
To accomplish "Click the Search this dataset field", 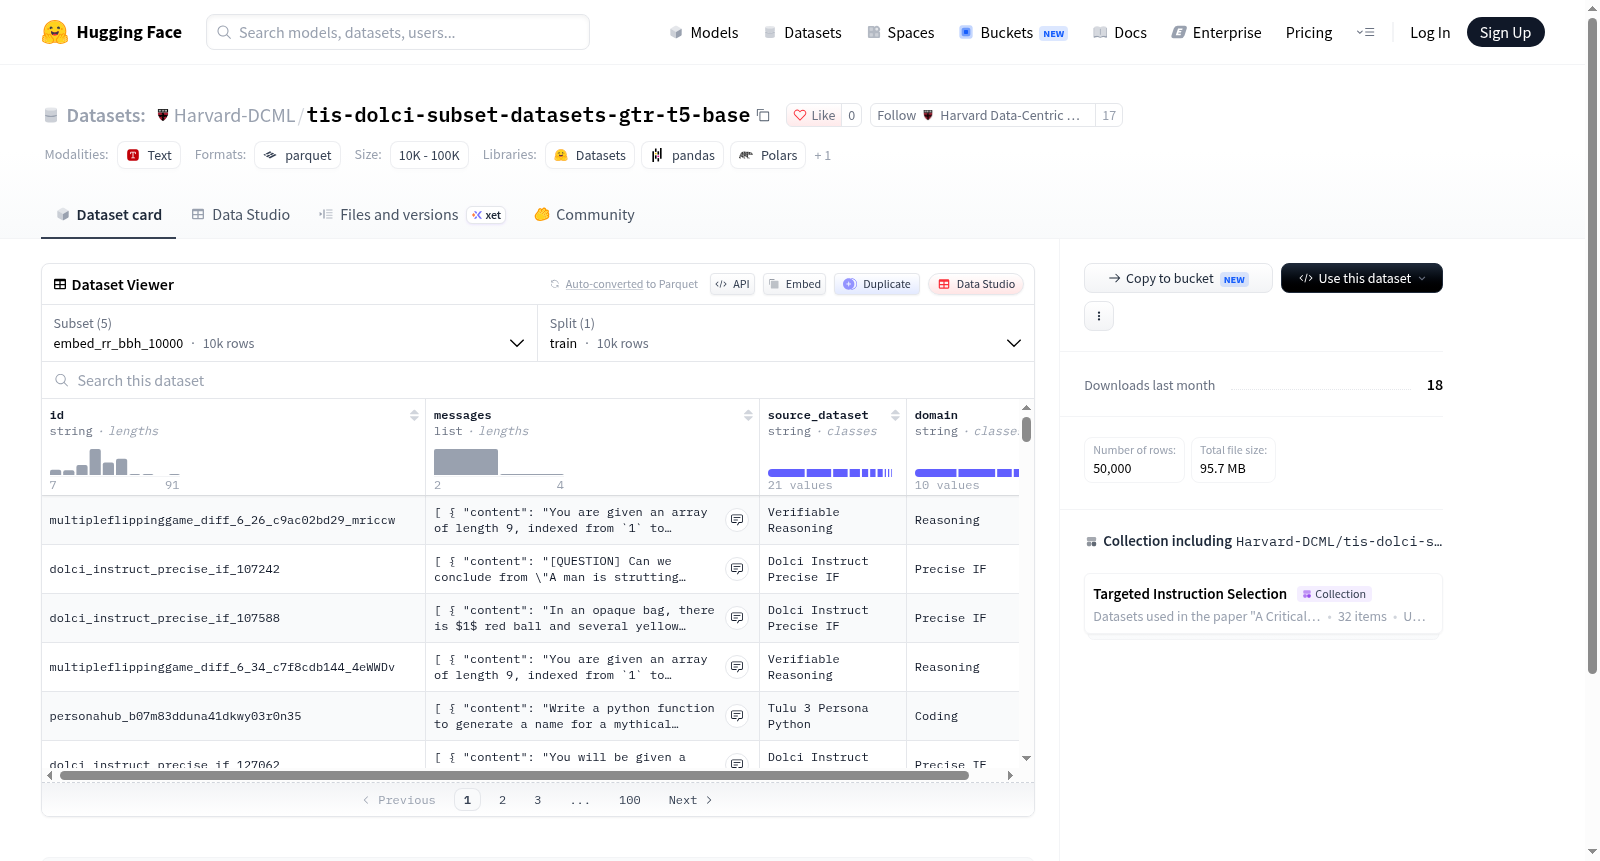I will pyautogui.click(x=538, y=380).
